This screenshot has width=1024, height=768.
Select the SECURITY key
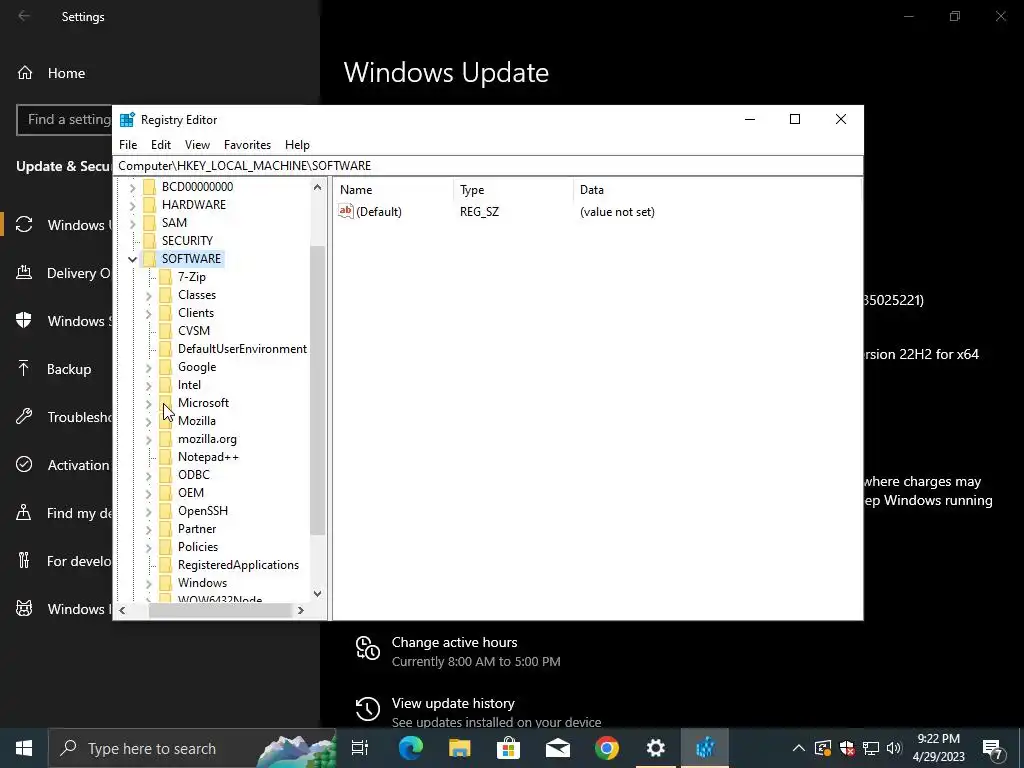[x=187, y=241]
